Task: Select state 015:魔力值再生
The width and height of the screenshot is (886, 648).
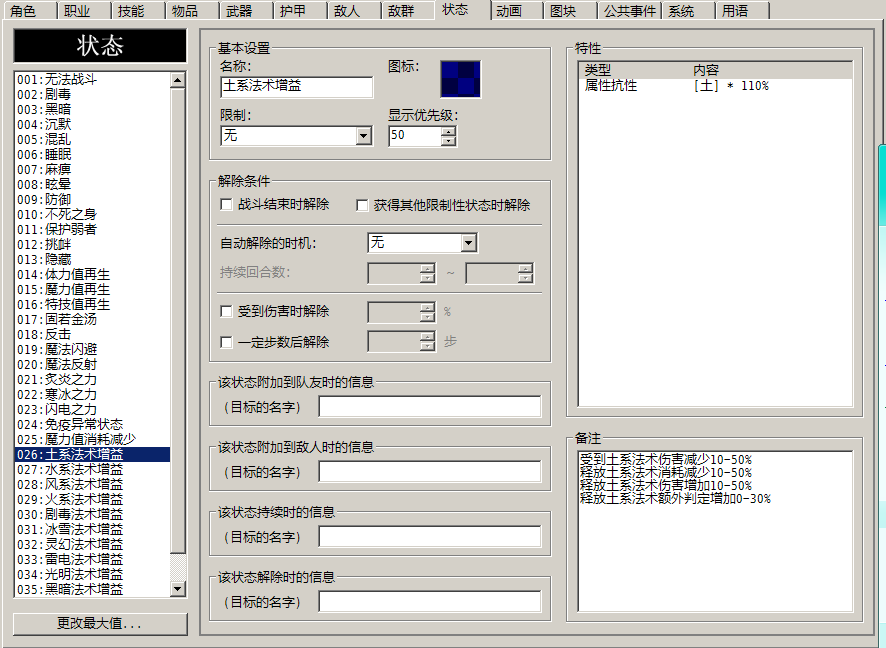Action: (x=93, y=289)
